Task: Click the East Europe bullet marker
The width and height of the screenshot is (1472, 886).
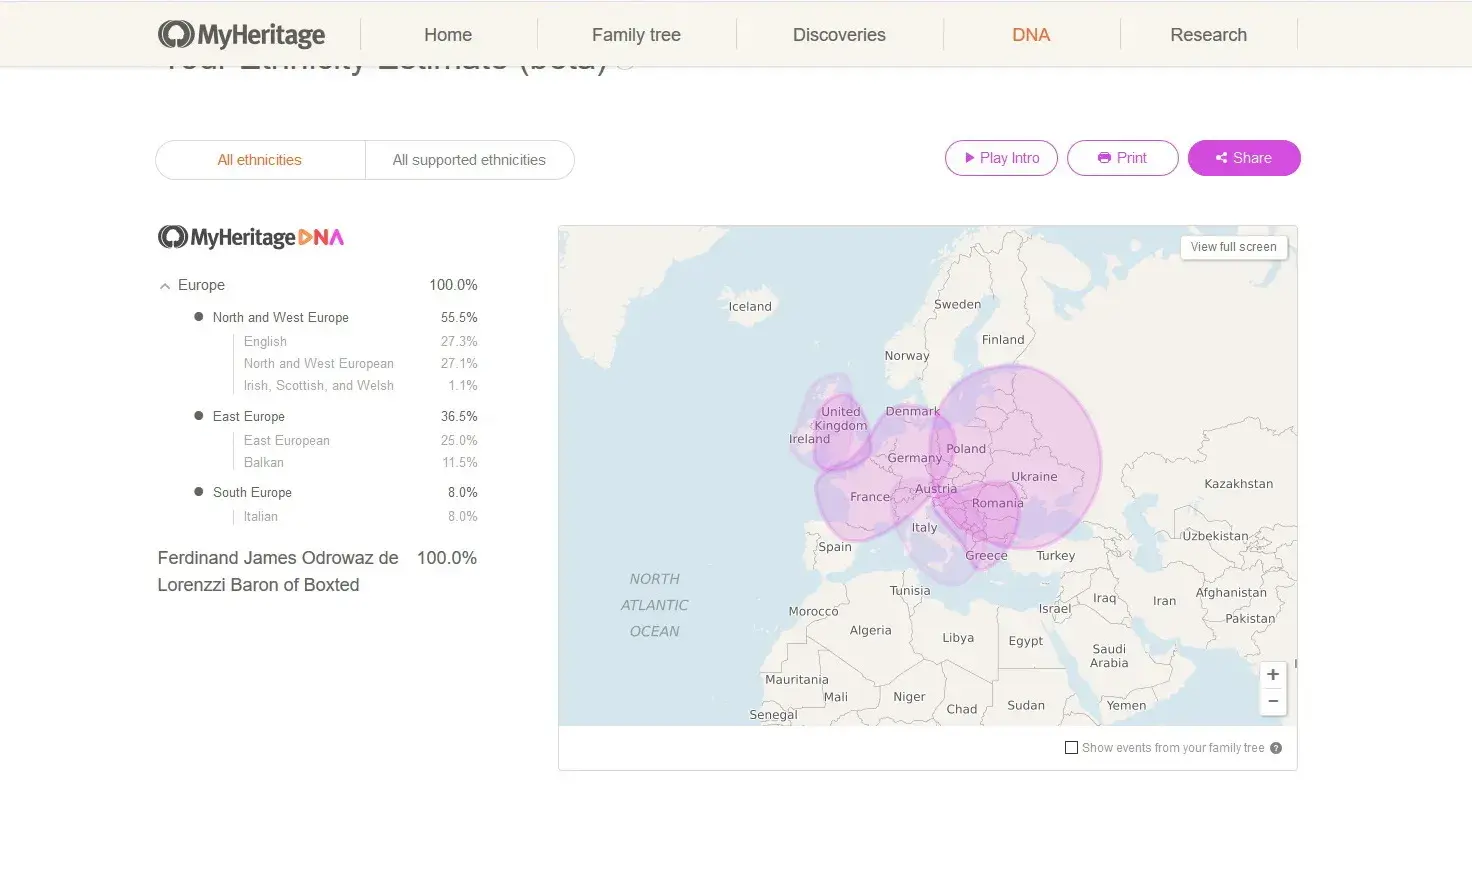Action: [199, 416]
